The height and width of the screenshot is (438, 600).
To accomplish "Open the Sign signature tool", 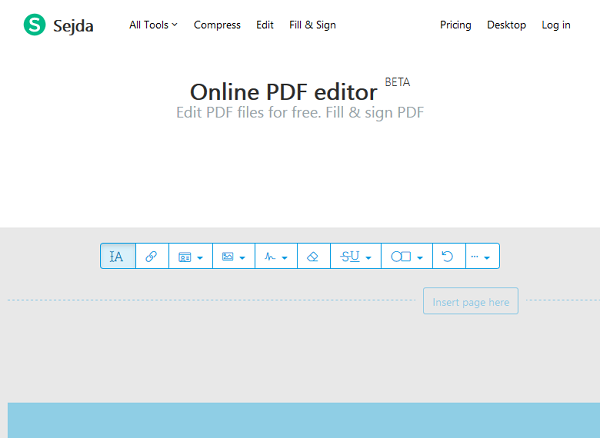I will point(276,257).
